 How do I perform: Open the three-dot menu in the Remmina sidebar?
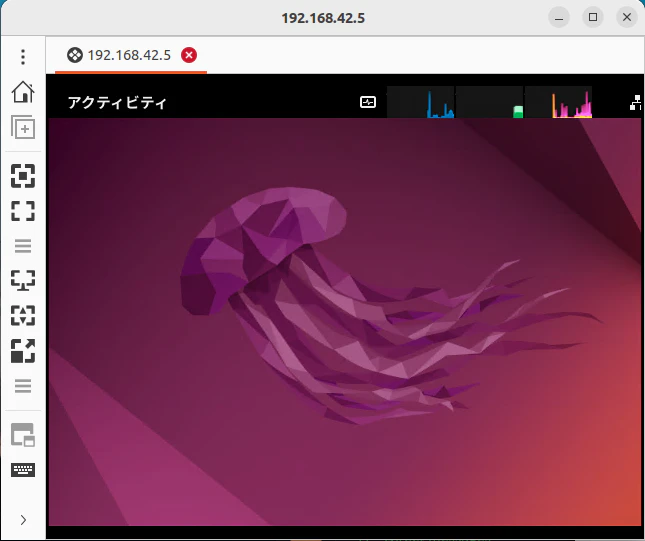coord(23,57)
